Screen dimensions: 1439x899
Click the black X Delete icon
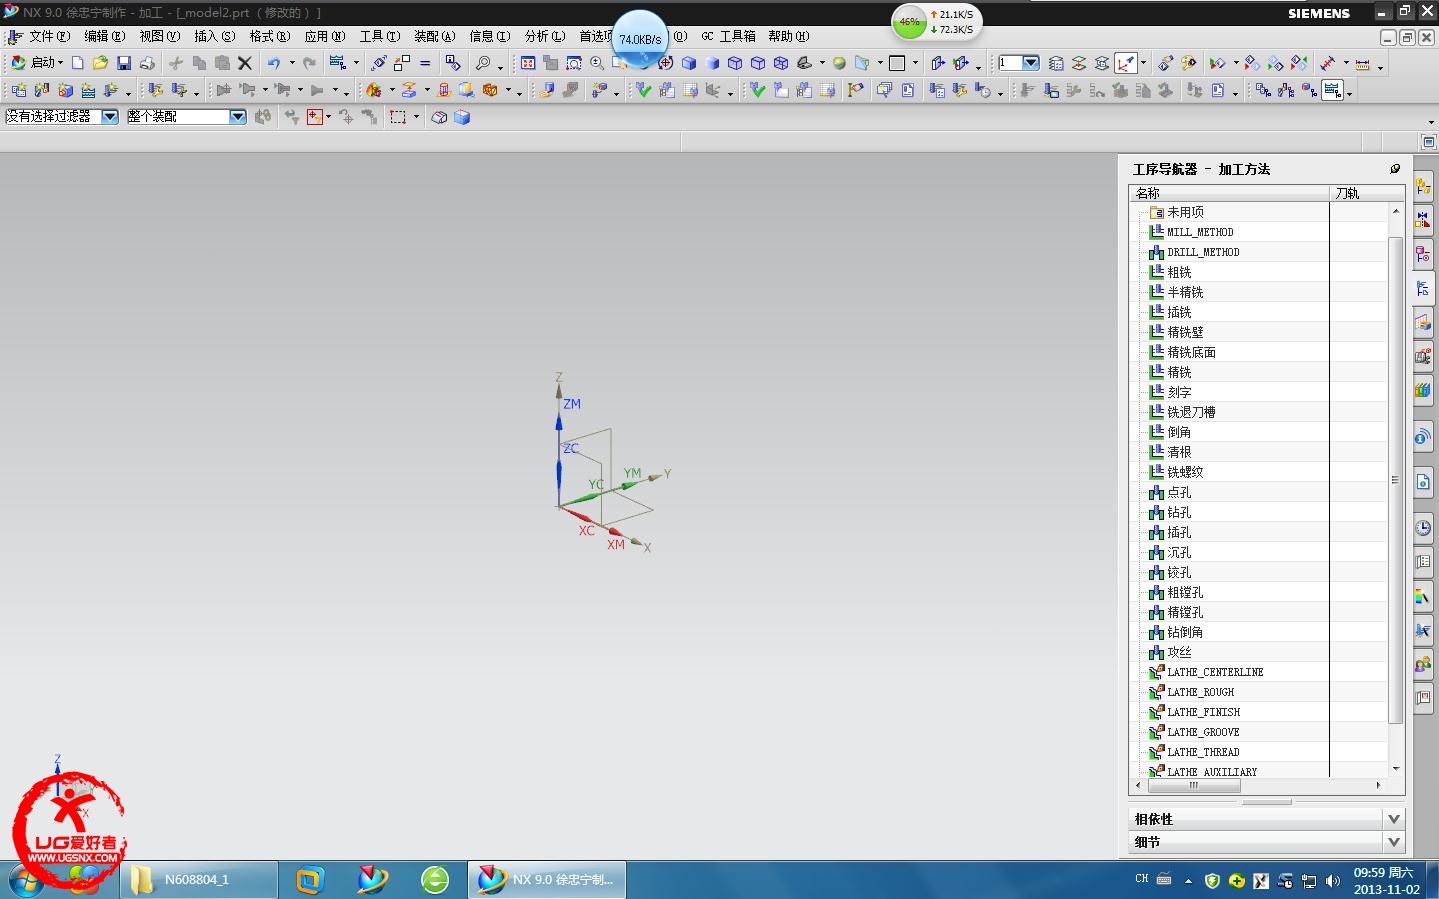pos(244,62)
